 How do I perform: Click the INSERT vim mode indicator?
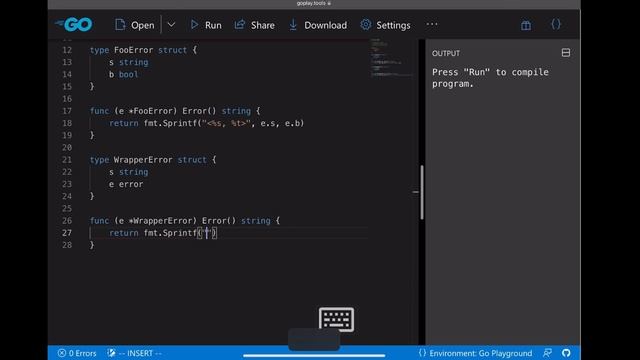(134, 353)
